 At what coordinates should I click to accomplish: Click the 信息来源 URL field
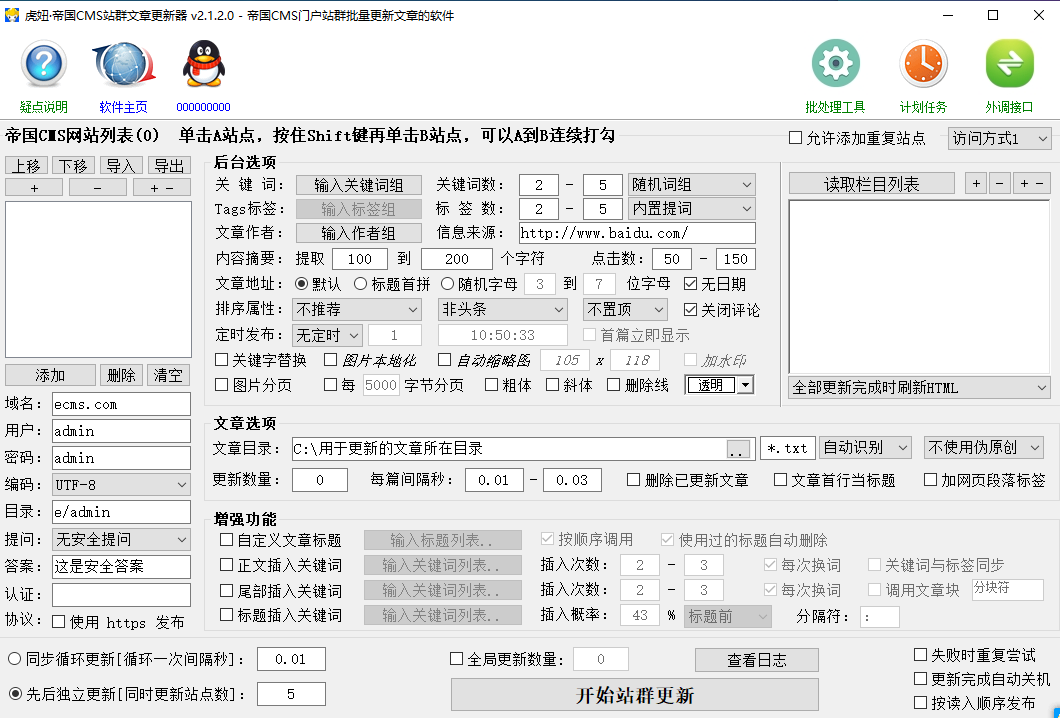point(637,233)
